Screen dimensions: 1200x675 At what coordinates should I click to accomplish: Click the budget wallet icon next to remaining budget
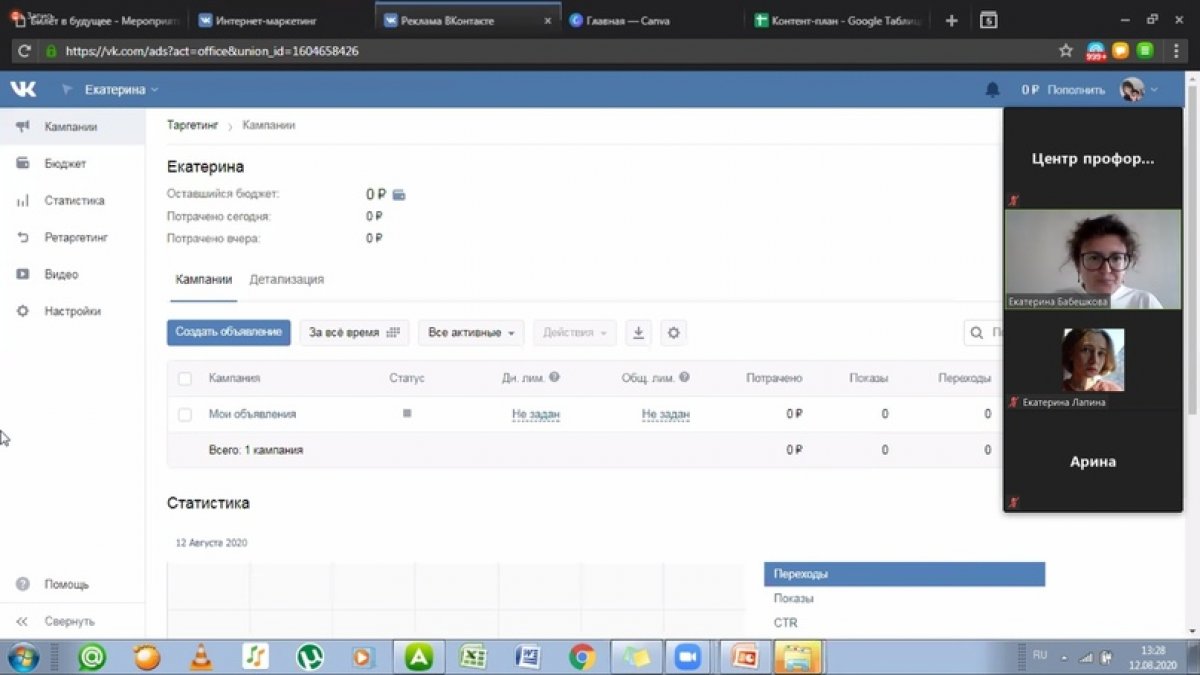coord(398,194)
